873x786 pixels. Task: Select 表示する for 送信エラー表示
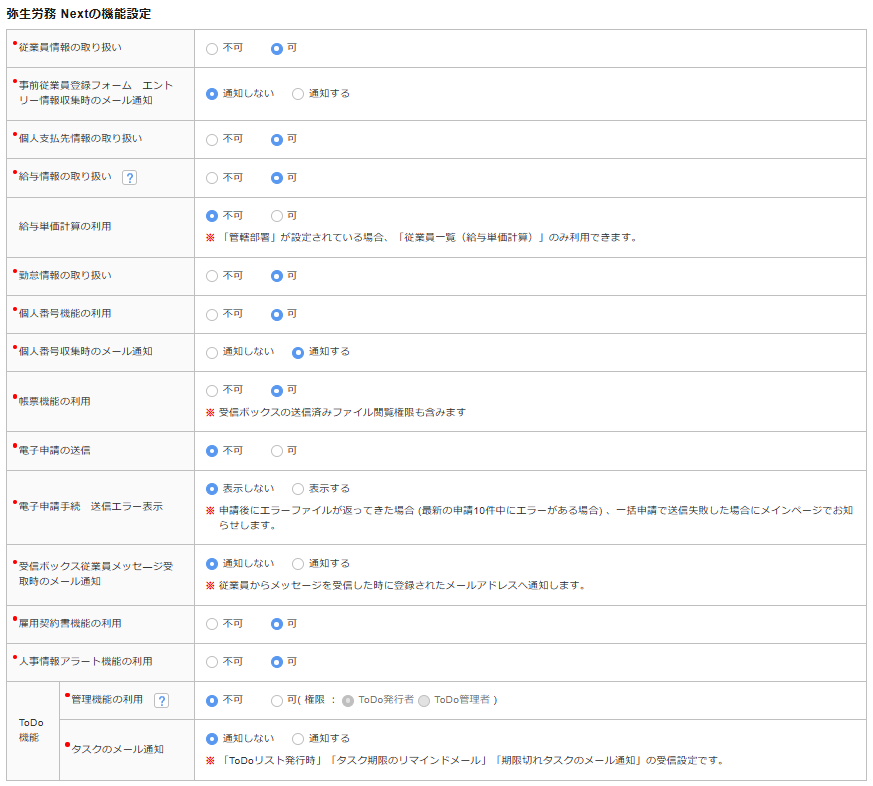tap(298, 489)
